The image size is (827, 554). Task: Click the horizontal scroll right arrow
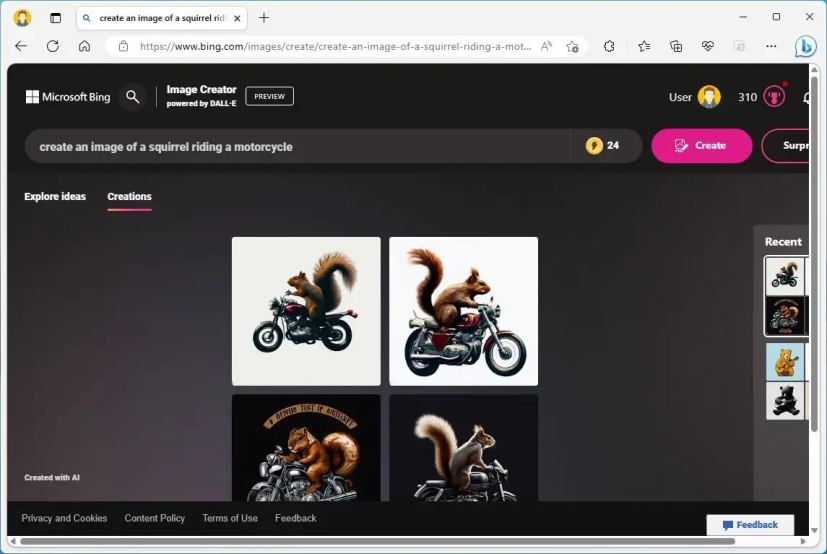(x=803, y=541)
